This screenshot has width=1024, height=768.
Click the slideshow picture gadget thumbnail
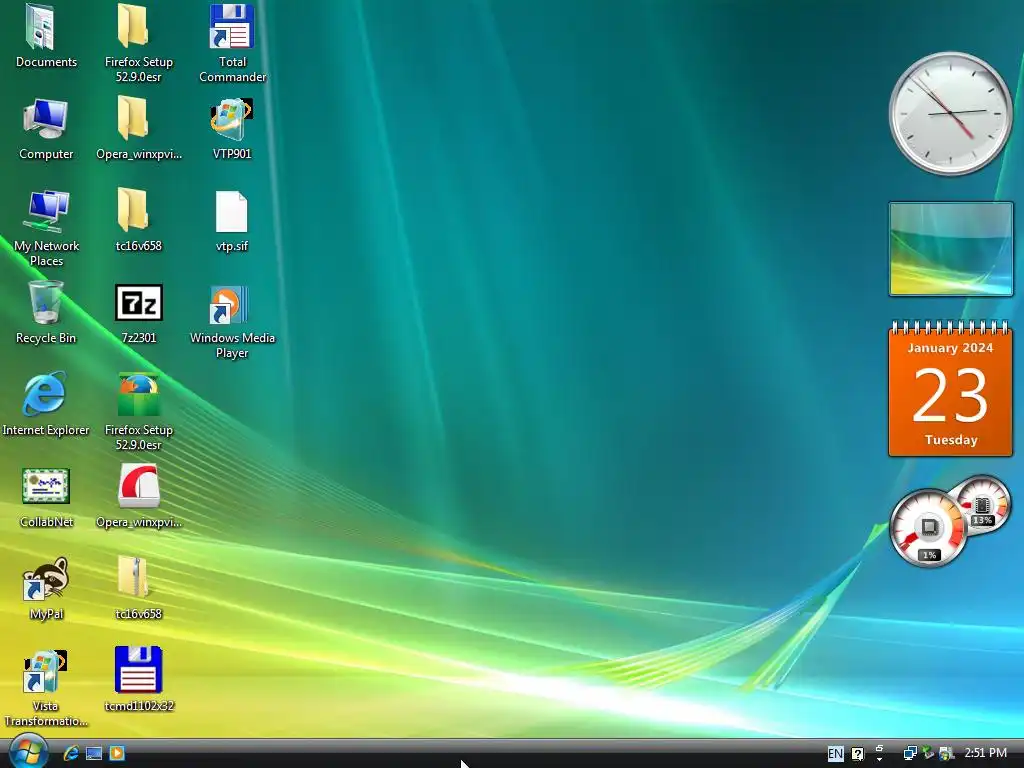click(951, 249)
